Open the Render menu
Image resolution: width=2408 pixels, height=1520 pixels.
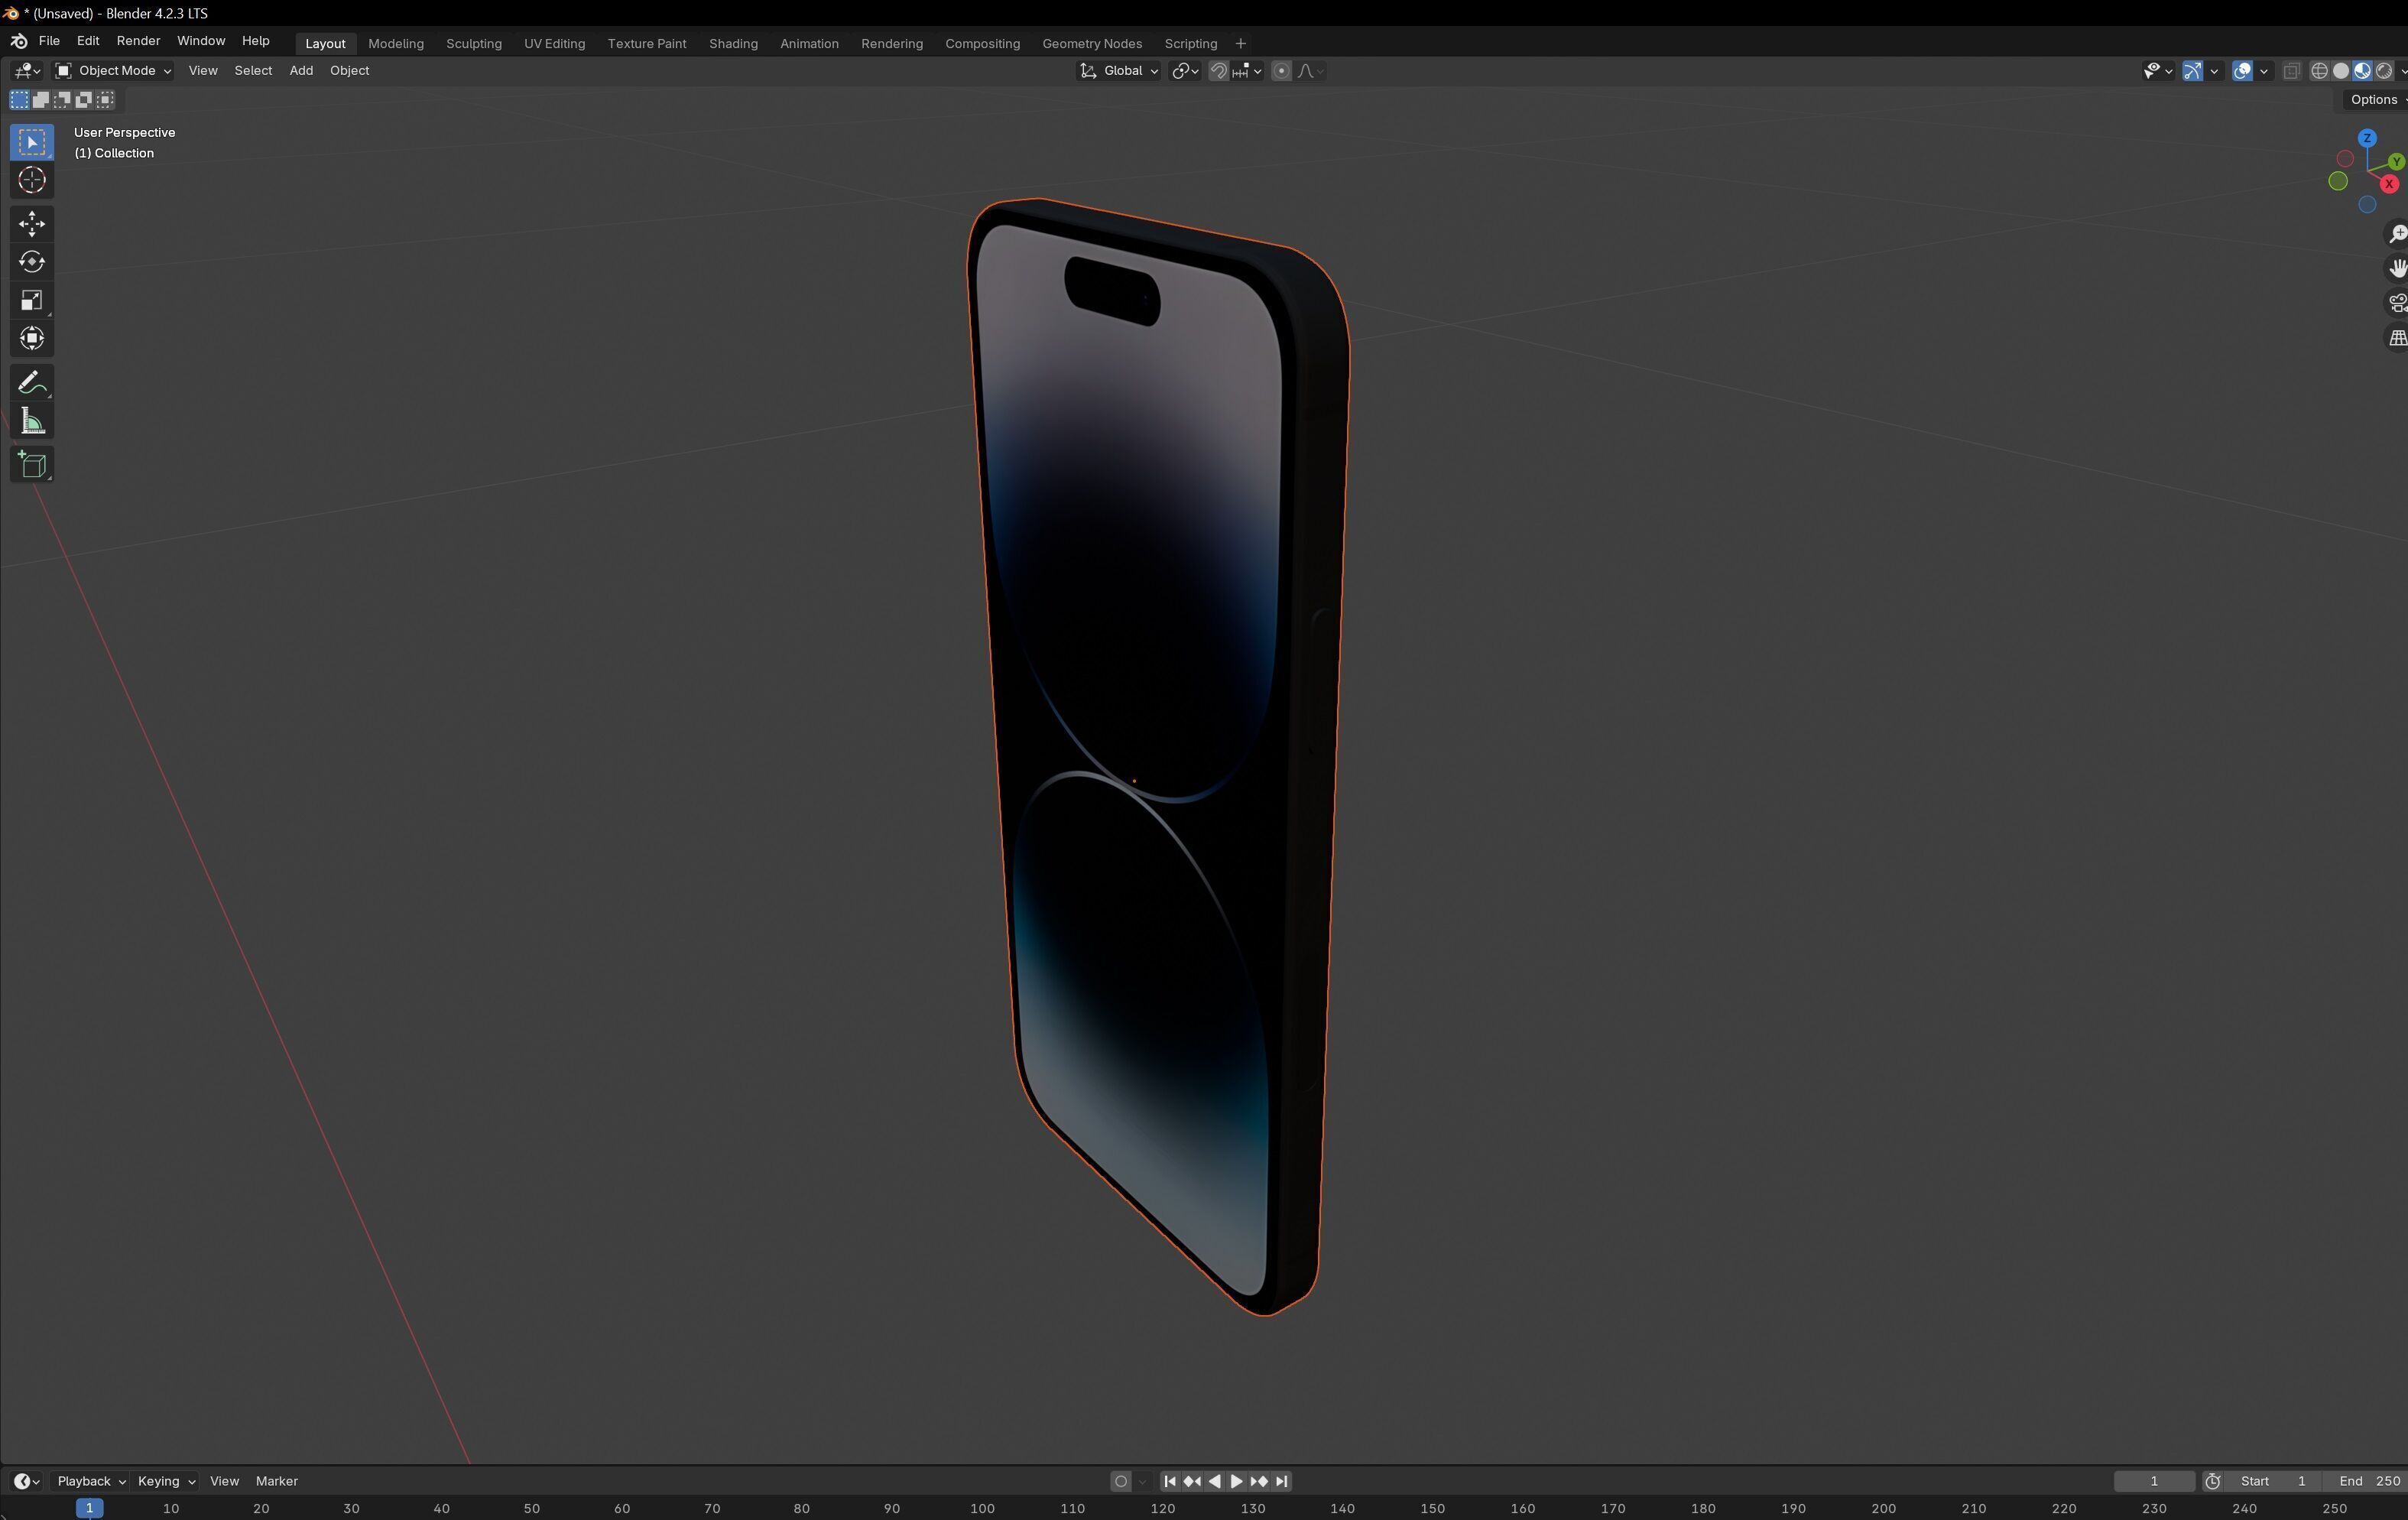coord(138,41)
